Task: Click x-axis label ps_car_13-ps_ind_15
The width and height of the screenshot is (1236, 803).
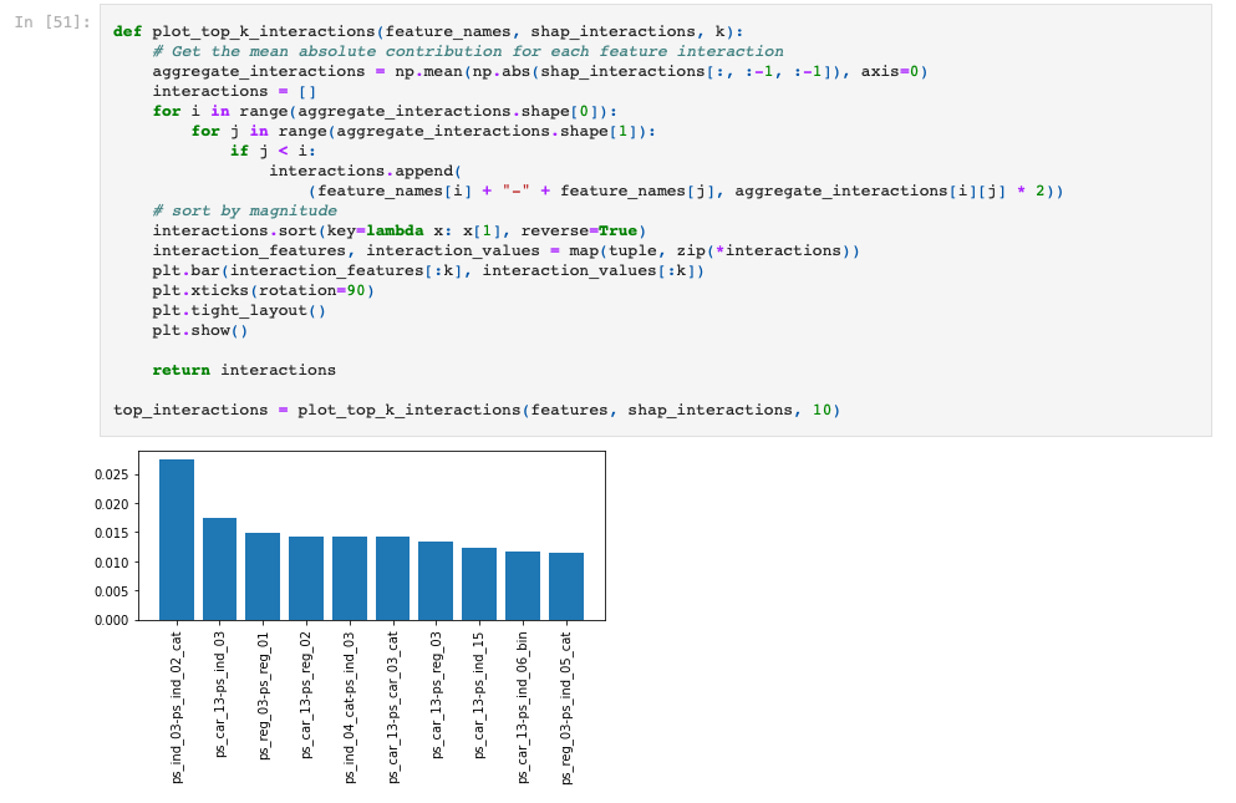Action: [480, 695]
